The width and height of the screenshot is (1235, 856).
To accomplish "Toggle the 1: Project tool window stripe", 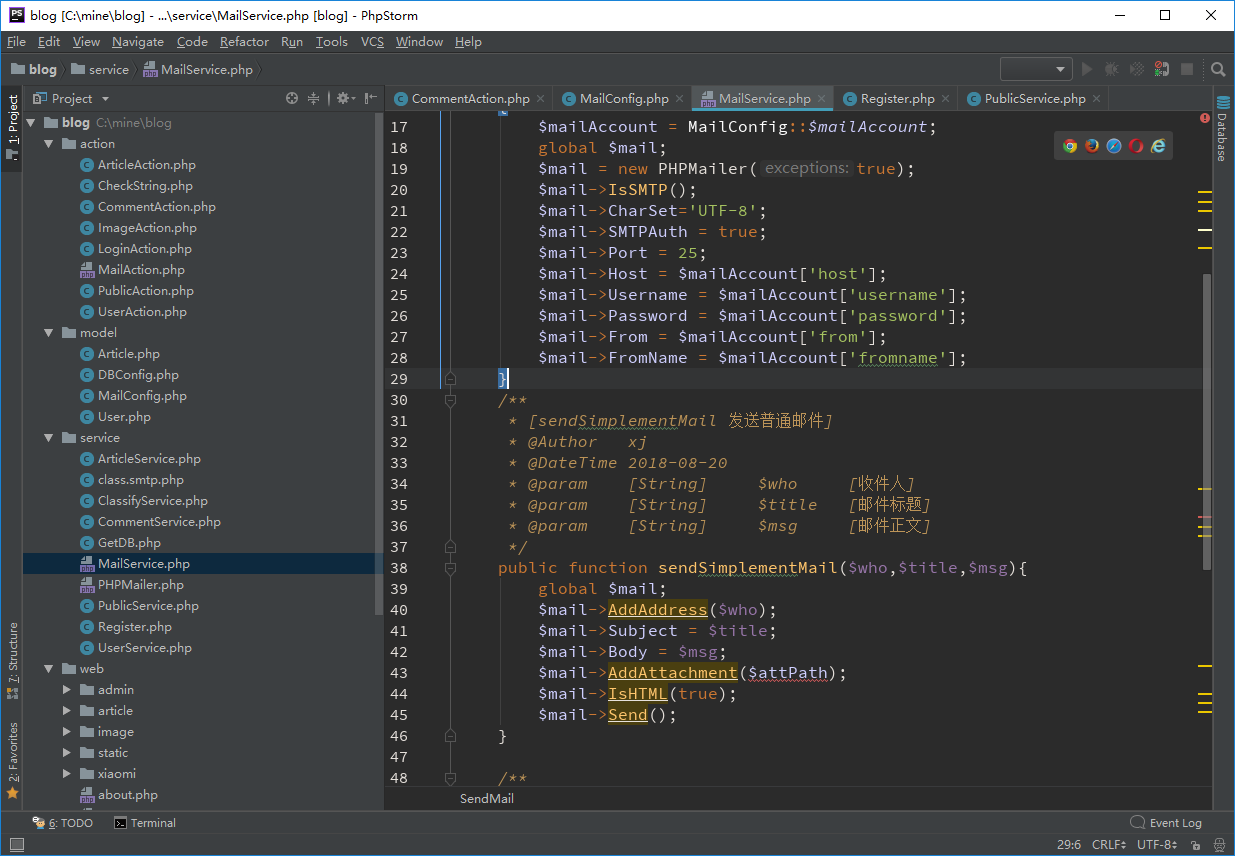I will point(13,128).
